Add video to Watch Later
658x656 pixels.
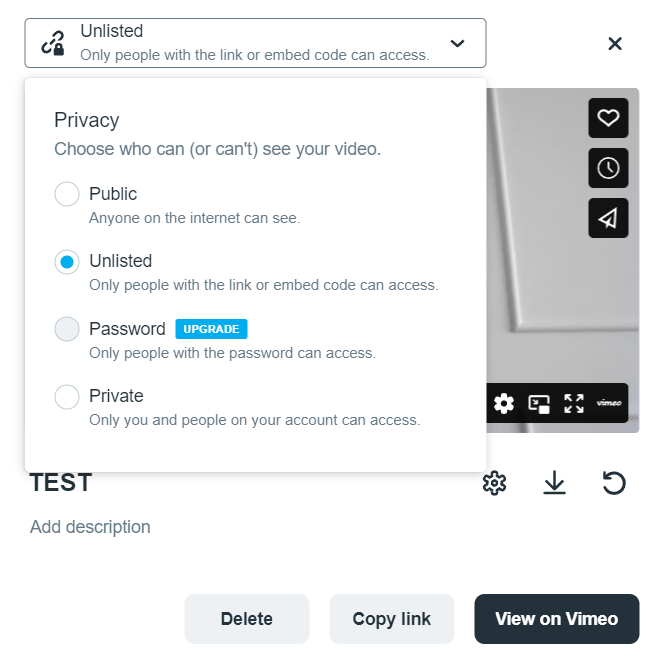click(608, 168)
